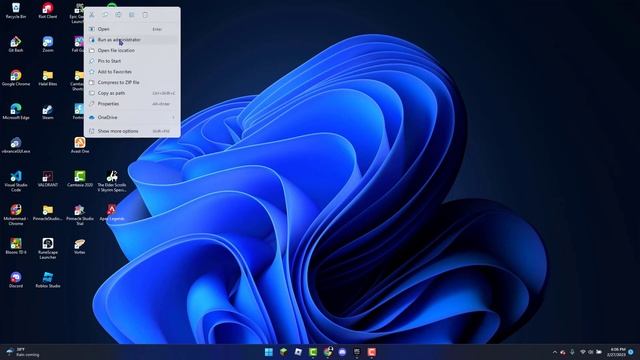Select the vibranceGUI.exe desktop shortcut
640x360 pixels.
pyautogui.click(x=16, y=145)
